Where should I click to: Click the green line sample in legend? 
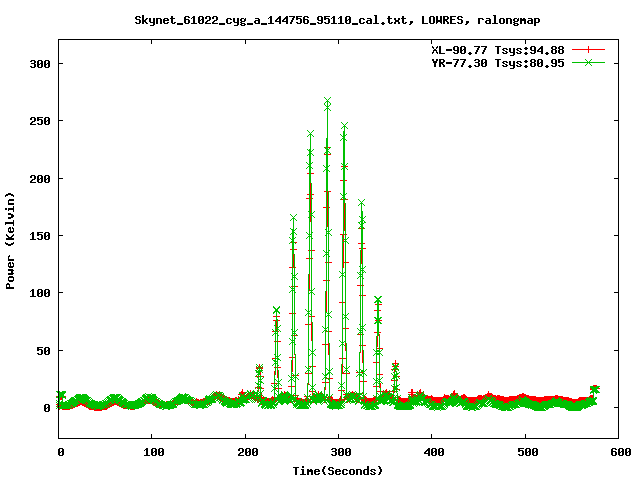[590, 62]
